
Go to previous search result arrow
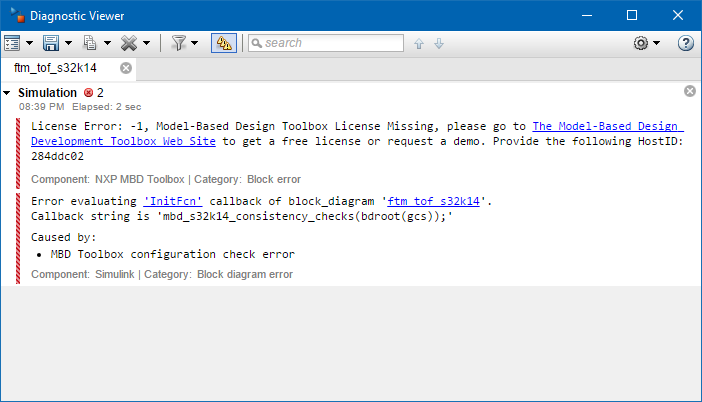(x=419, y=43)
